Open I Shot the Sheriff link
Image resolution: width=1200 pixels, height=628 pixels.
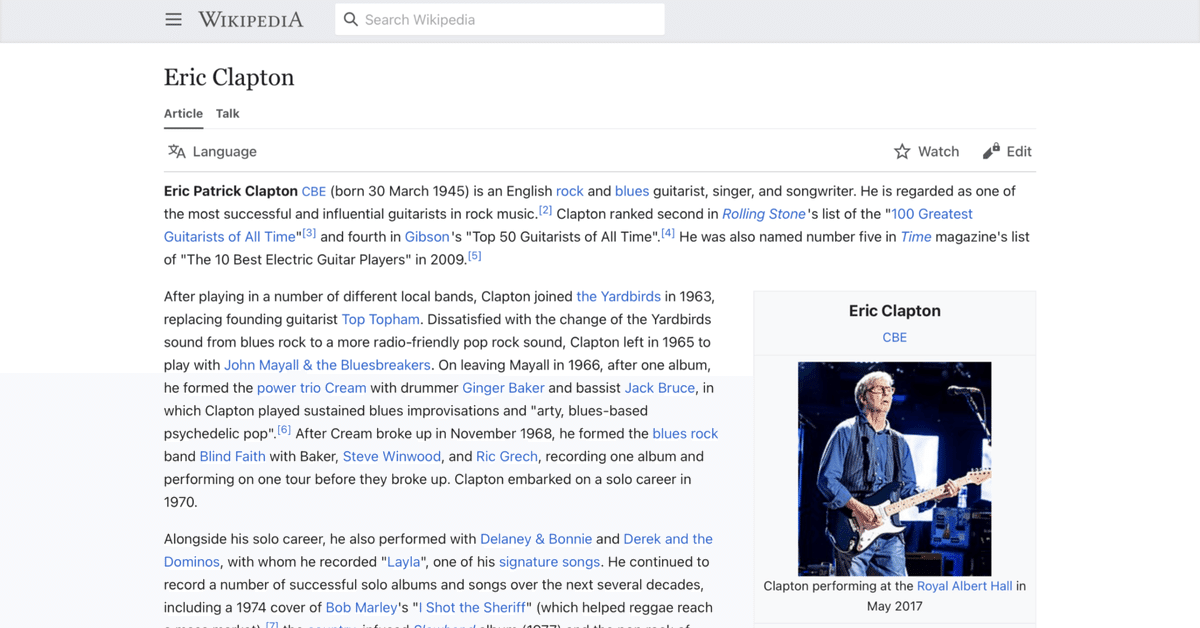(474, 608)
